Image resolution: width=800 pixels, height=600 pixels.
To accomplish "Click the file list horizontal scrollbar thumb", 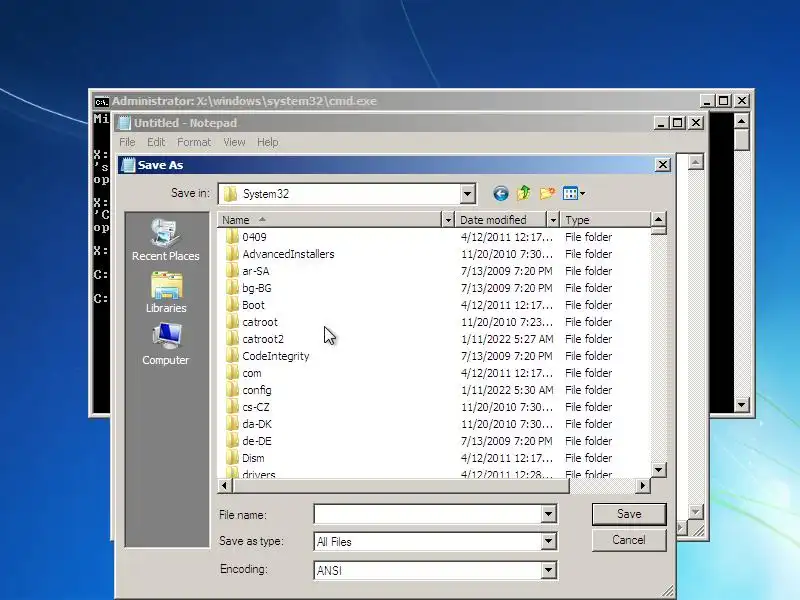I will coord(401,486).
